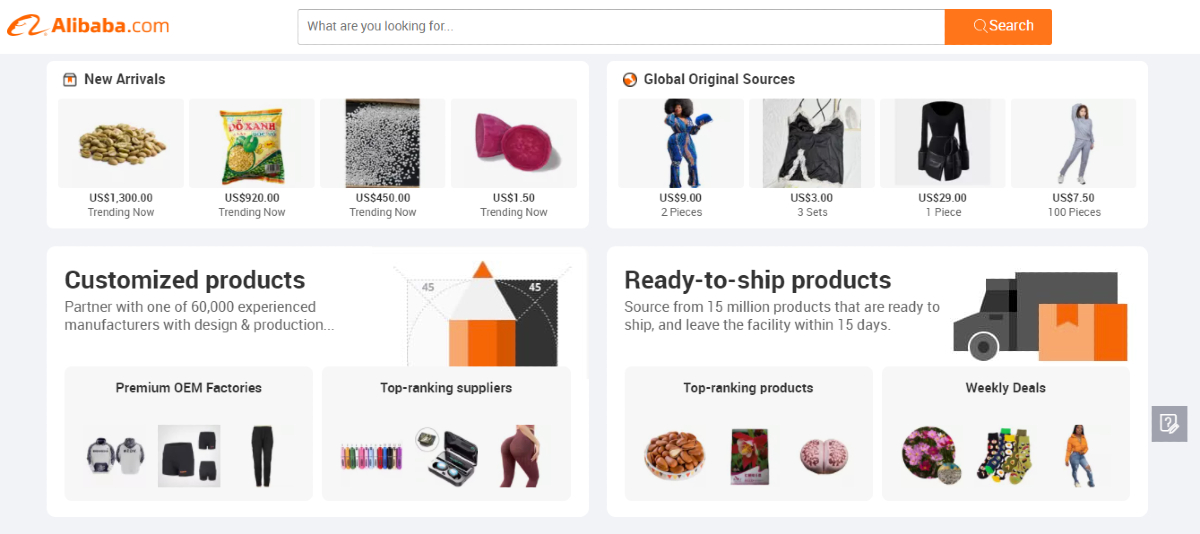Select the US$29.00 black jacket product

pos(942,143)
